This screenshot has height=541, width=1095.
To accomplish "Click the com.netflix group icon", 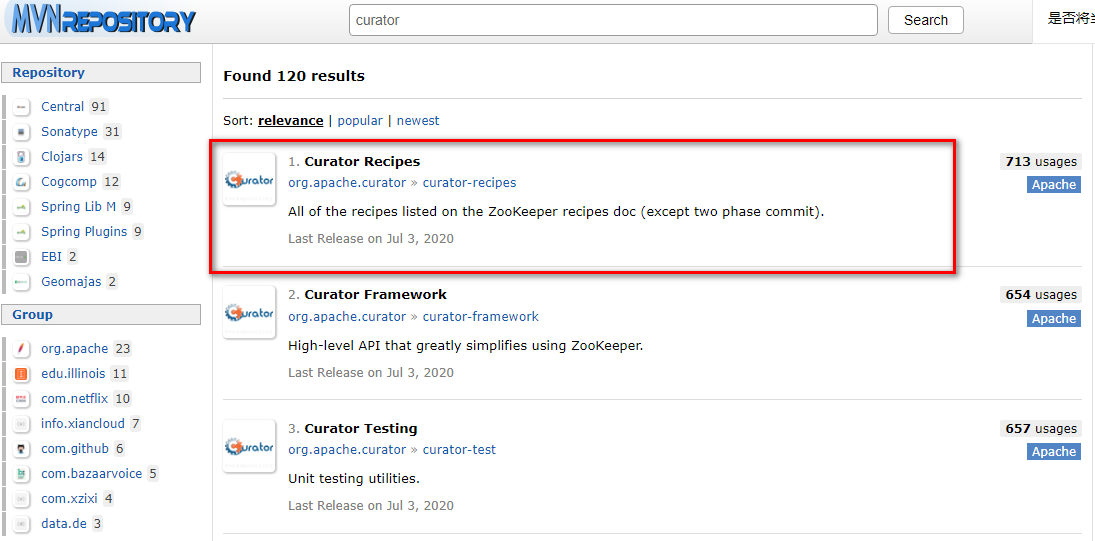I will pyautogui.click(x=22, y=399).
